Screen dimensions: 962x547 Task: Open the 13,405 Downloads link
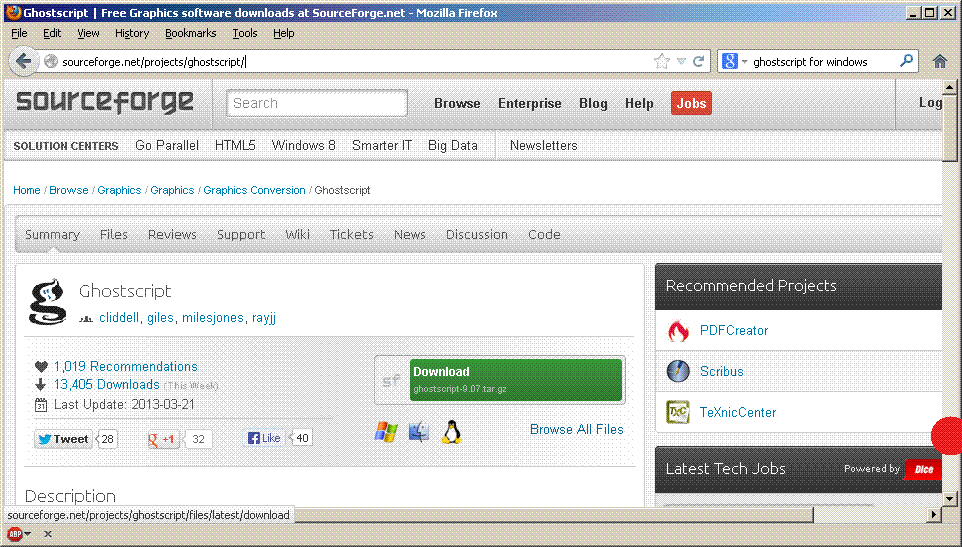107,384
